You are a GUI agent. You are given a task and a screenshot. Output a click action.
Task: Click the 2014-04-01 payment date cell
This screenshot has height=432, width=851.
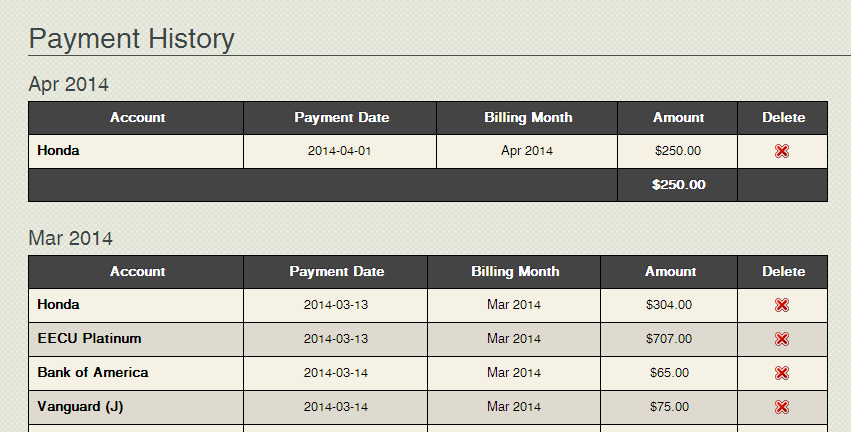[x=339, y=151]
